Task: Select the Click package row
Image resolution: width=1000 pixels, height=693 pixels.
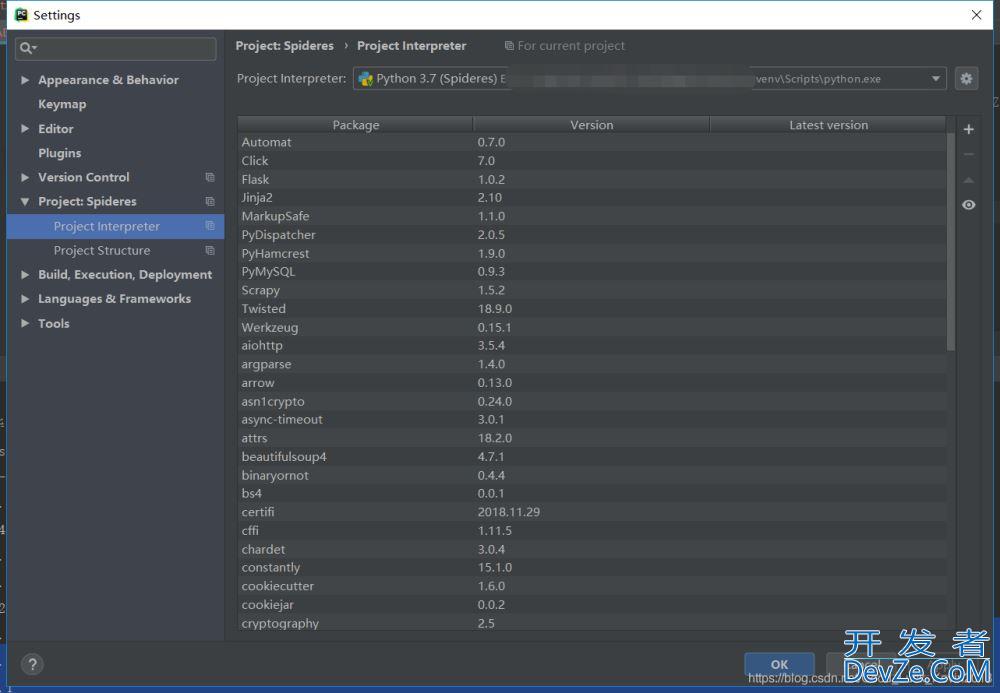Action: [x=592, y=161]
